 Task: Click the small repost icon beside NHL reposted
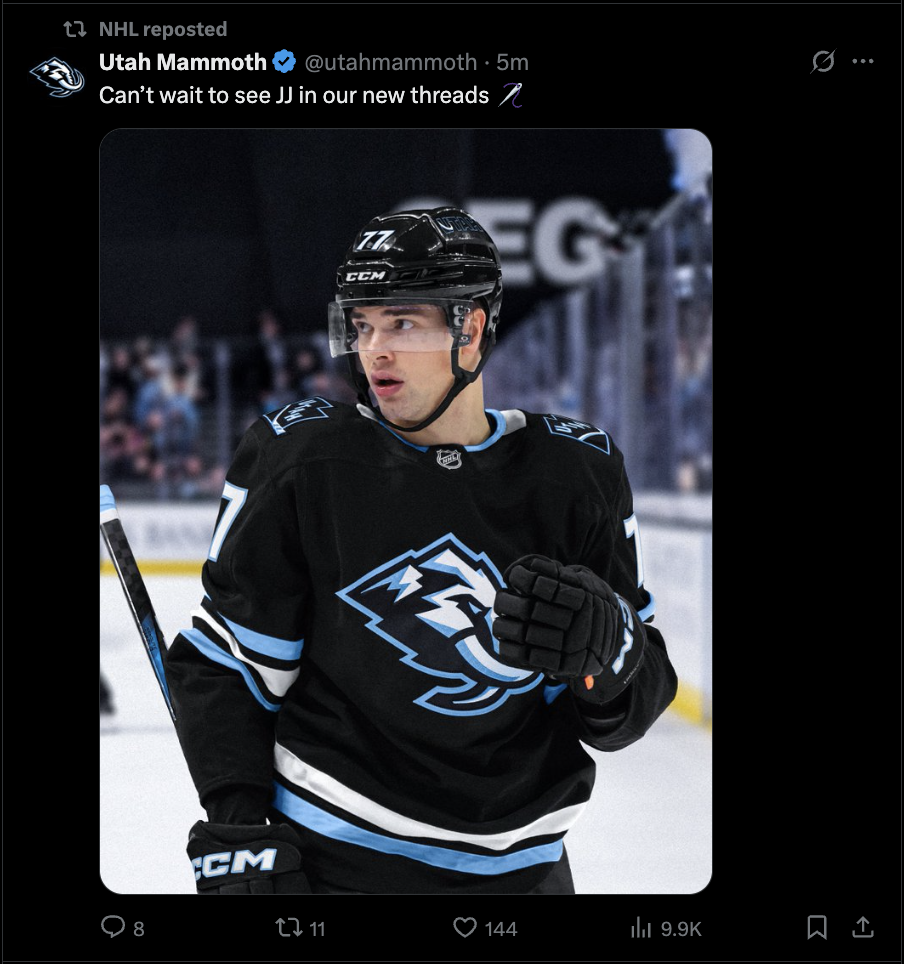[75, 29]
